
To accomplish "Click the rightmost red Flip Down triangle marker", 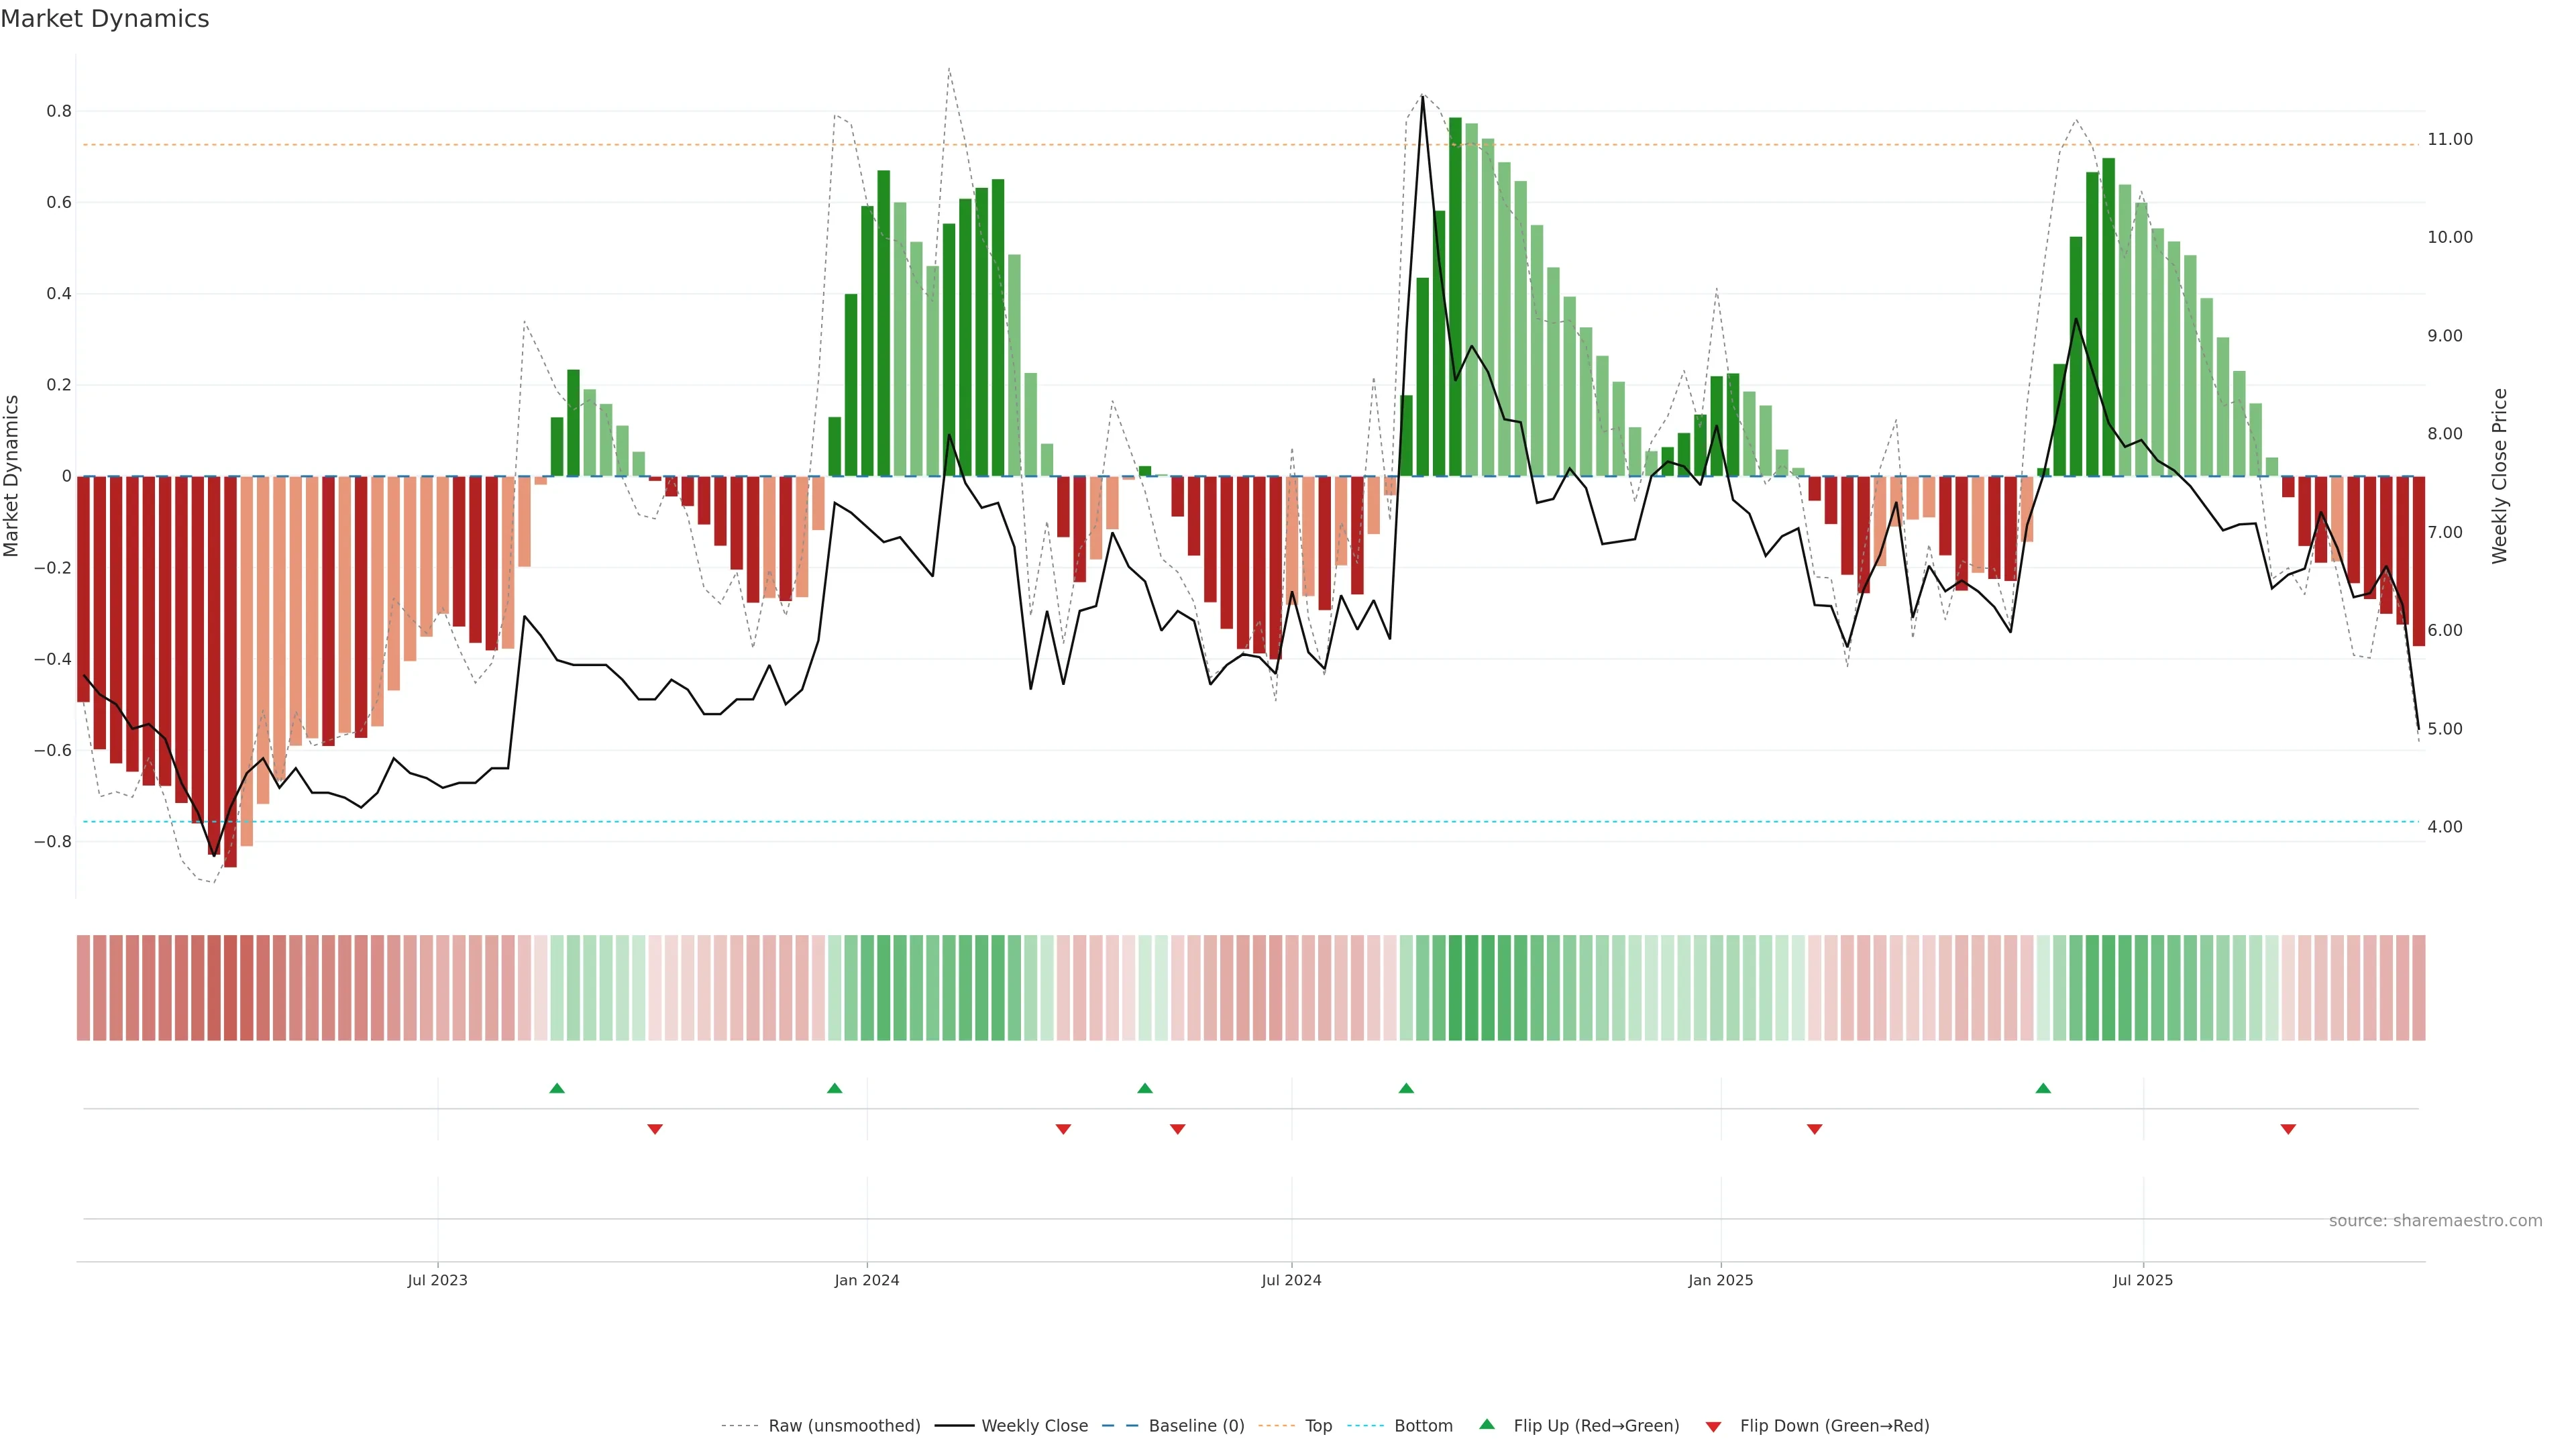I will (2288, 1129).
